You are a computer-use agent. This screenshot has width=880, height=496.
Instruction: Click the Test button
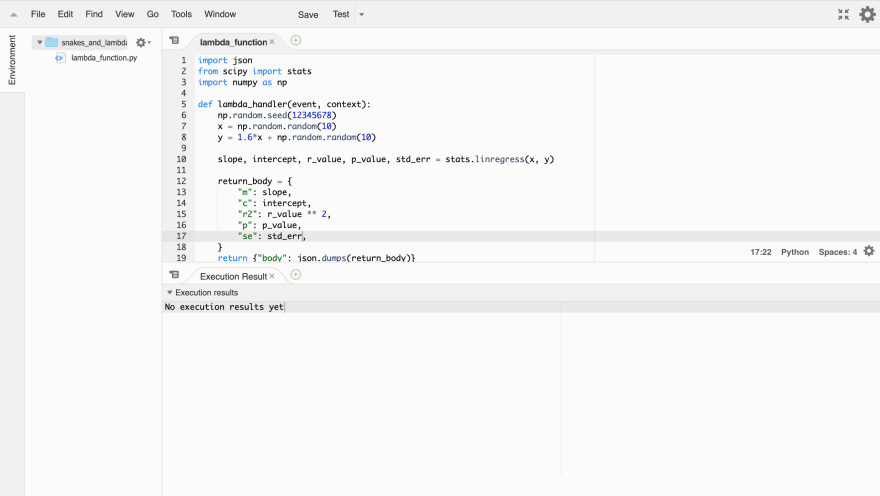click(x=341, y=14)
